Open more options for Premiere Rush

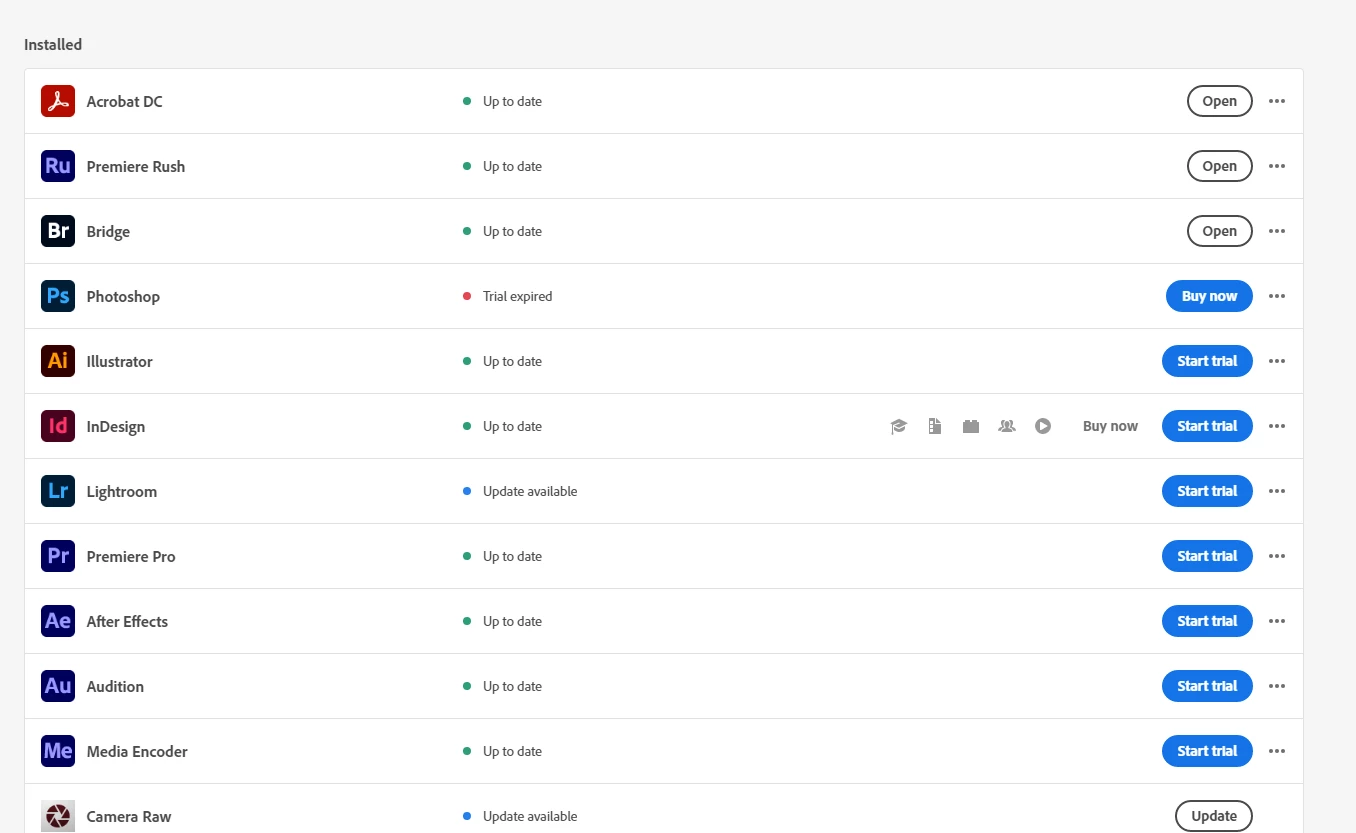pyautogui.click(x=1277, y=166)
